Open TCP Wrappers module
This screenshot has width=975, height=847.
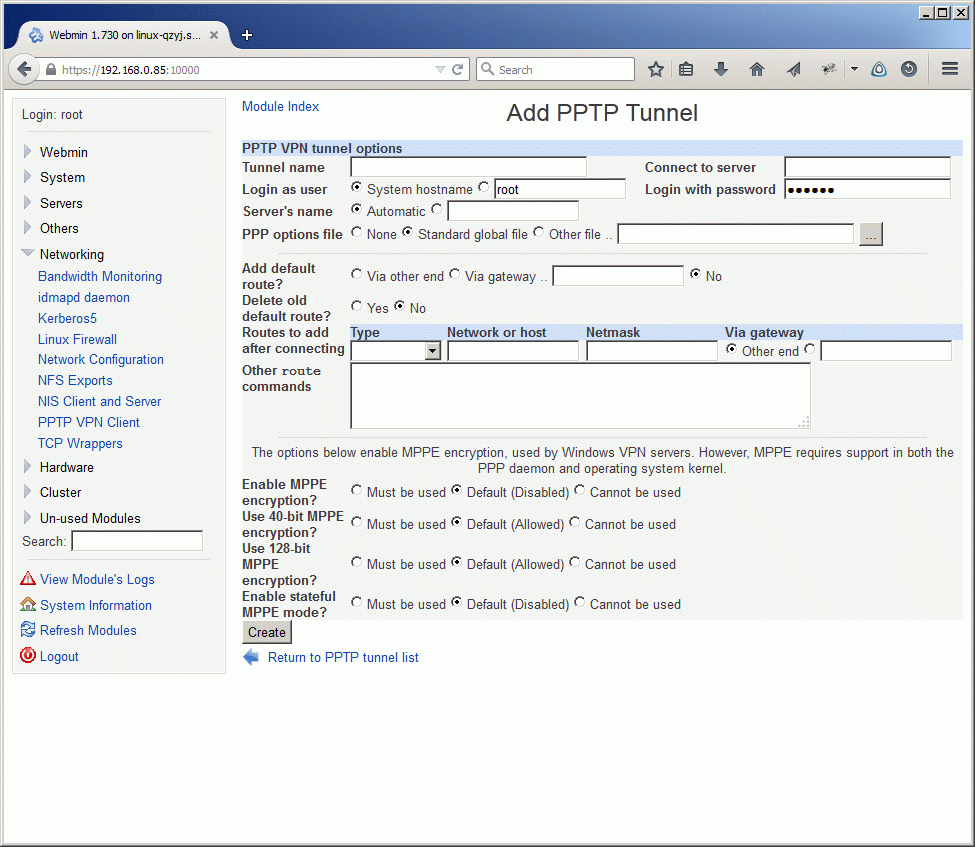pyautogui.click(x=80, y=443)
